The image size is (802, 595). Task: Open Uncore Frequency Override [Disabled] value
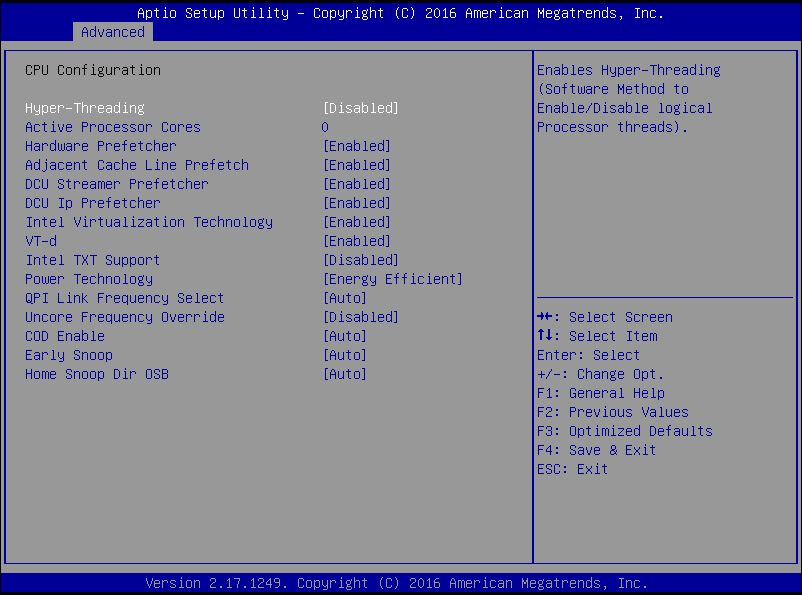(x=361, y=317)
